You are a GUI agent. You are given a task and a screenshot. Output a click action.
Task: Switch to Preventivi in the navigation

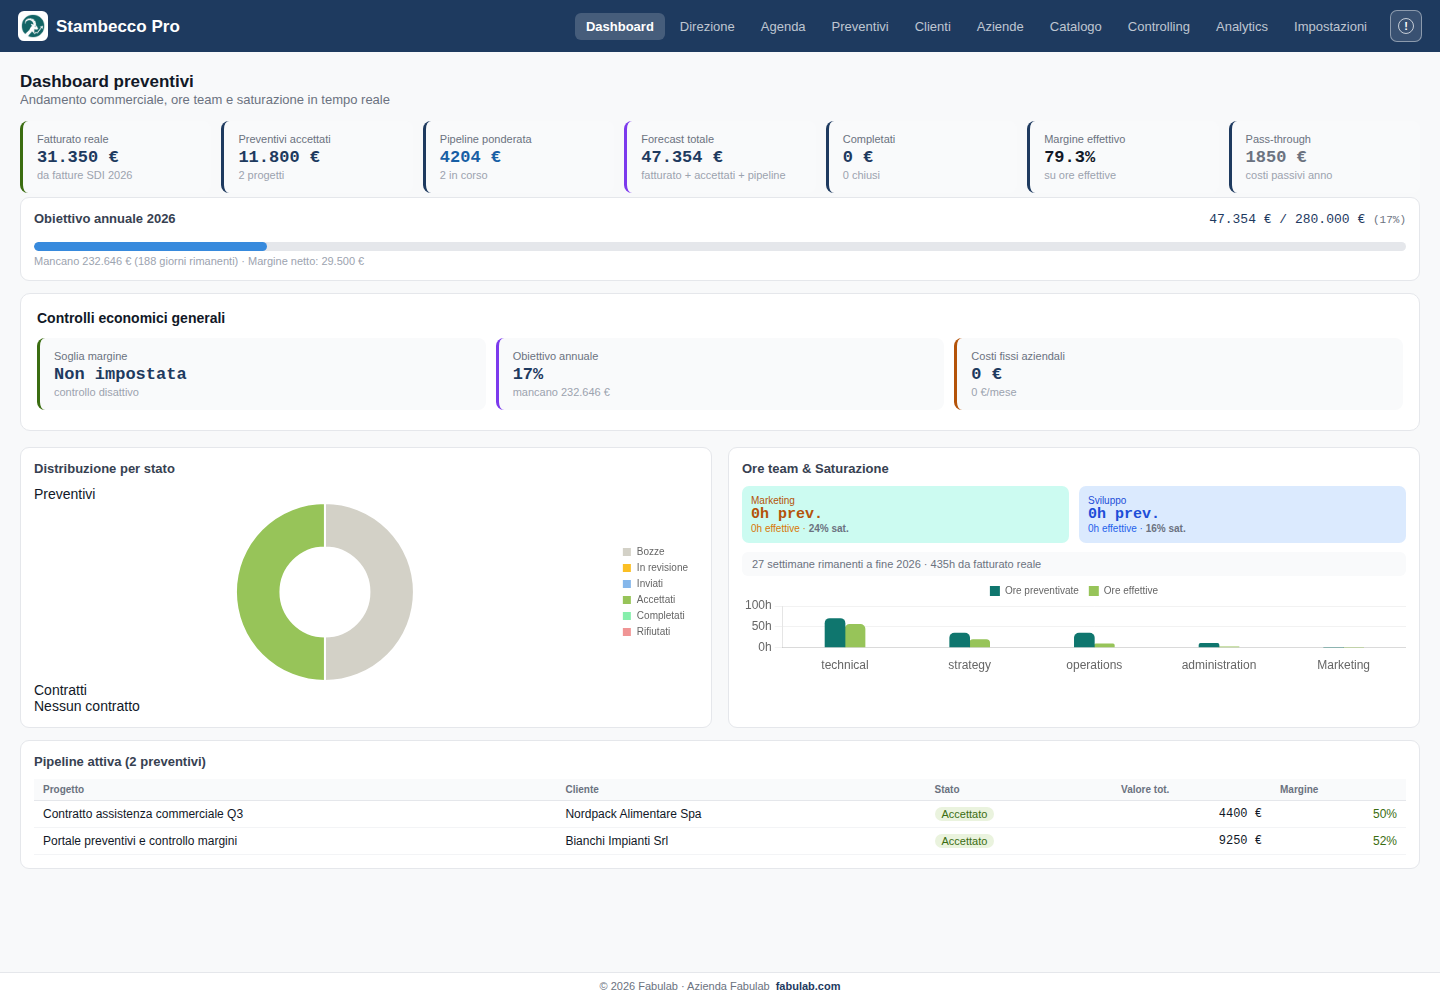(x=860, y=27)
